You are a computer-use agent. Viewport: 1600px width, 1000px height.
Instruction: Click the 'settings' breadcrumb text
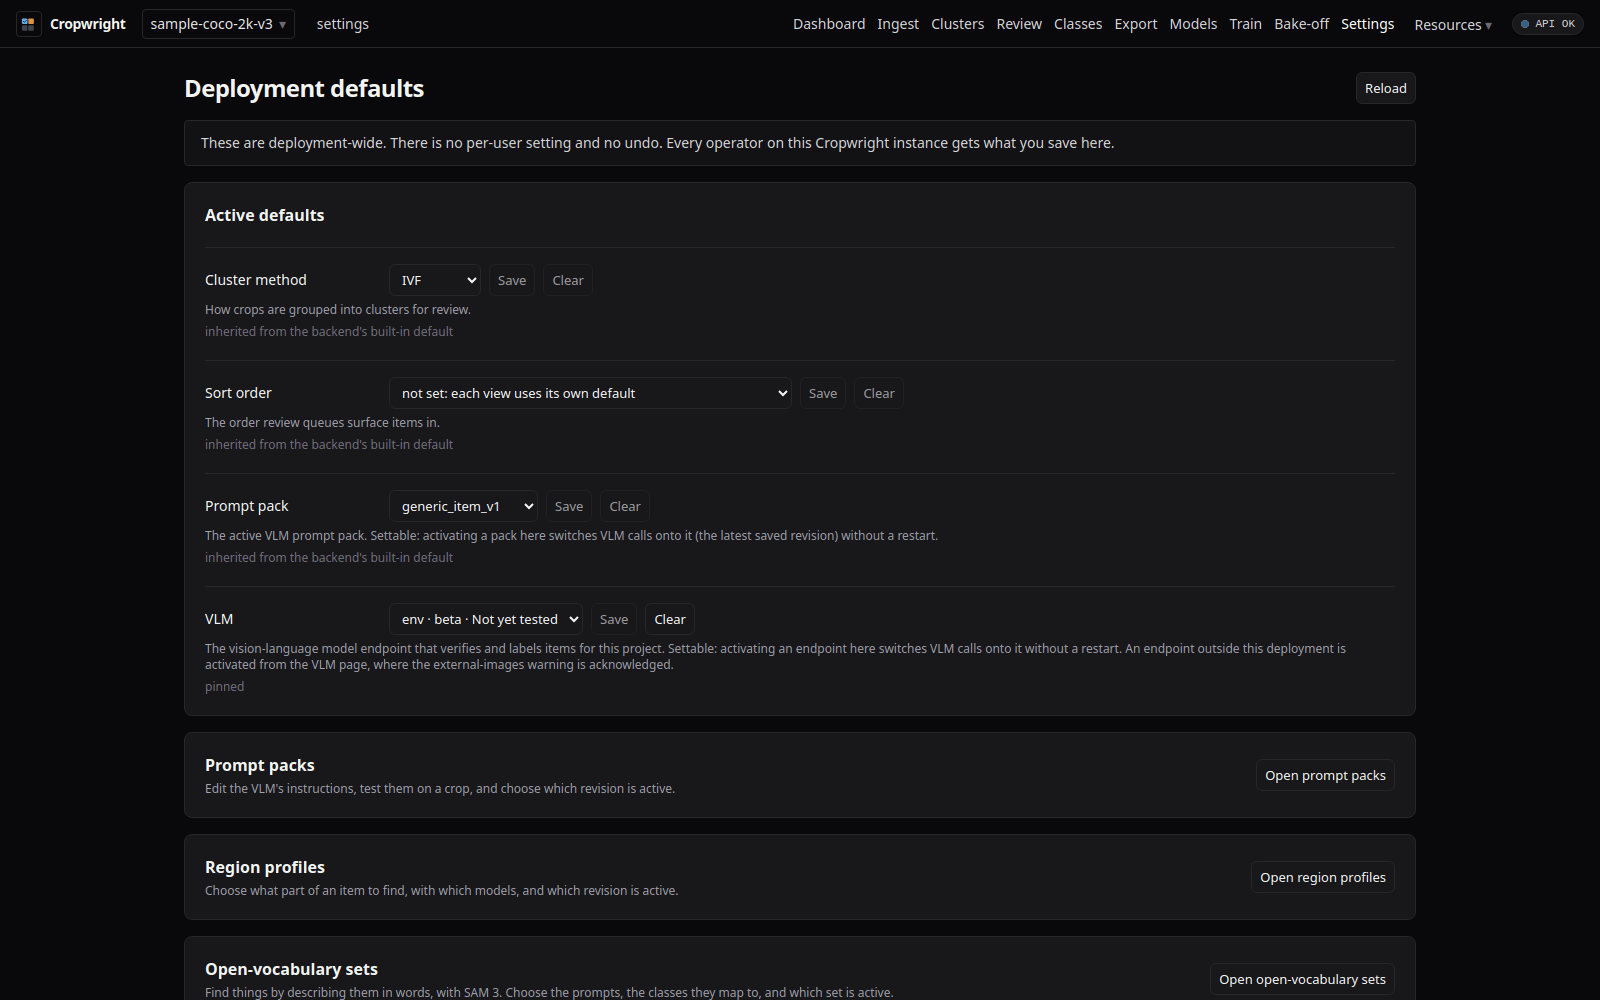coord(343,24)
